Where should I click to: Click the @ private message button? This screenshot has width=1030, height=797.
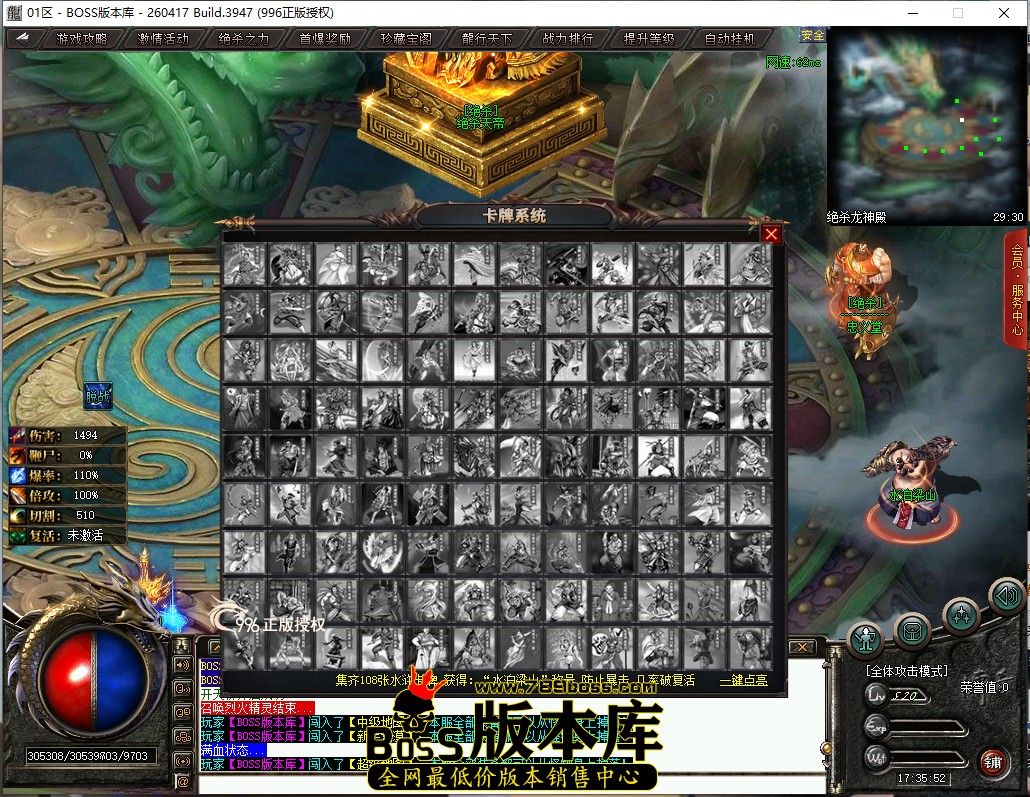182,782
